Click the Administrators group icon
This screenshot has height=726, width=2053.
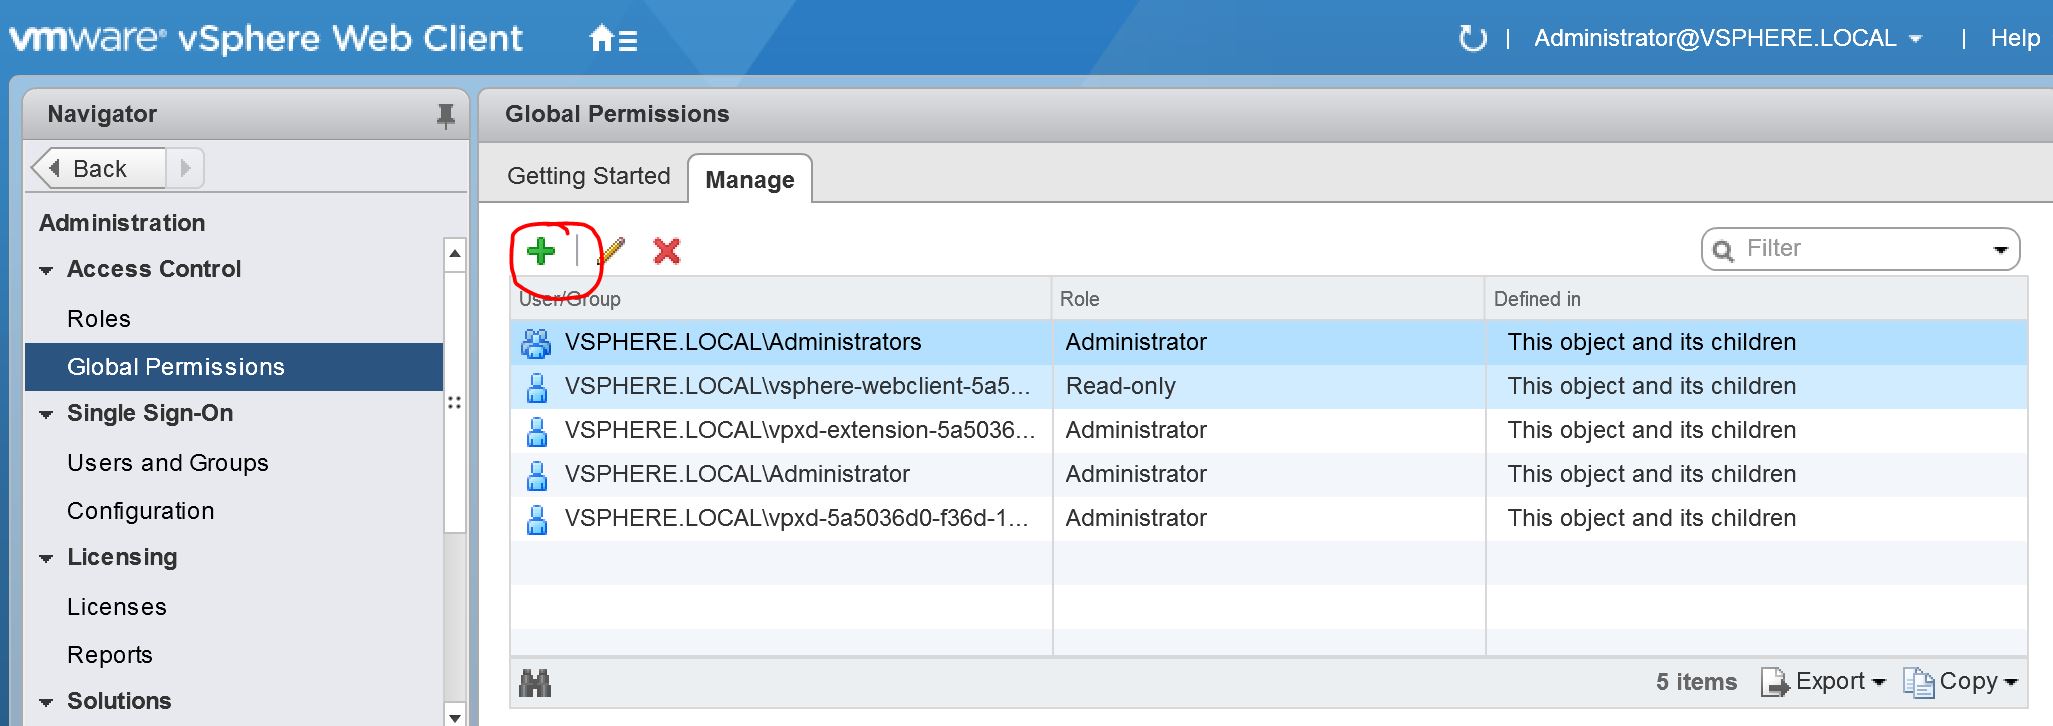536,343
